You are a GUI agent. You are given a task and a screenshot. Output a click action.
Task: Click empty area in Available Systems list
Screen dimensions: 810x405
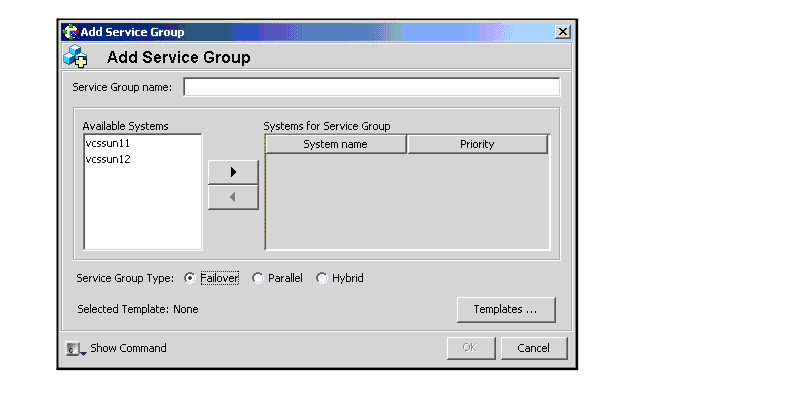click(142, 210)
